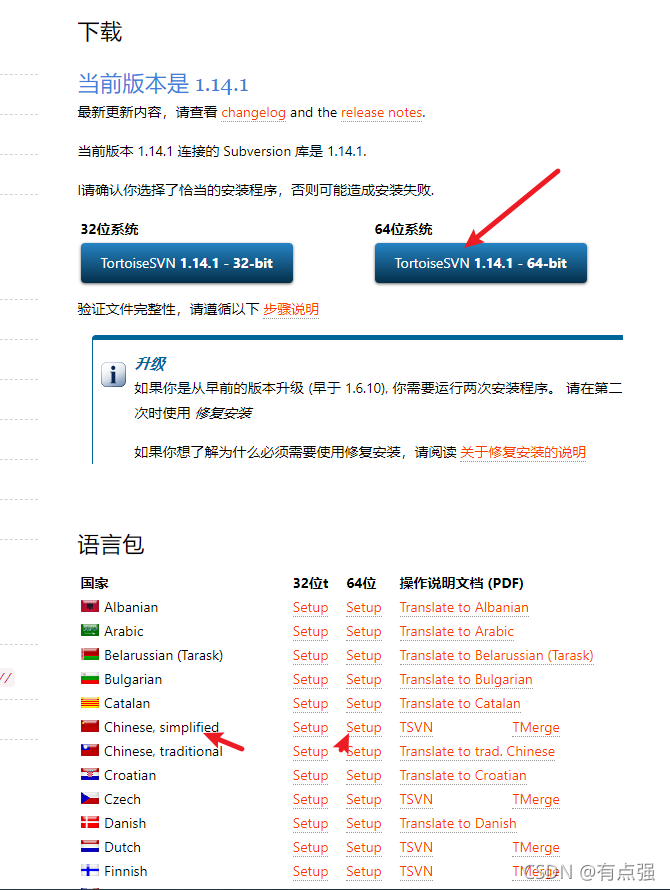Open the release notes link
The height and width of the screenshot is (890, 670).
pyautogui.click(x=382, y=112)
